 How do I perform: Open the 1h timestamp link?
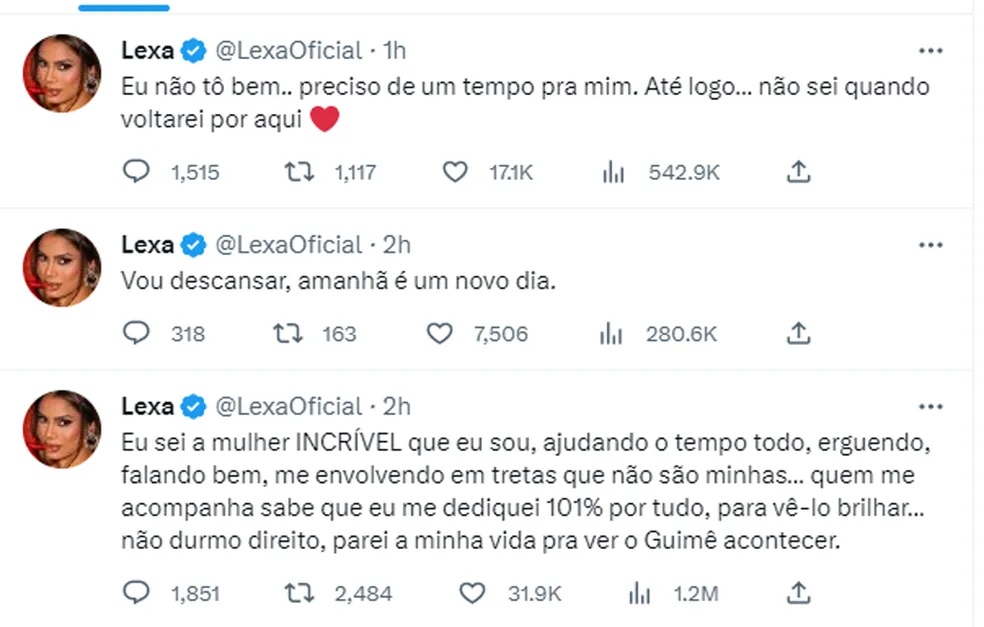coord(394,50)
